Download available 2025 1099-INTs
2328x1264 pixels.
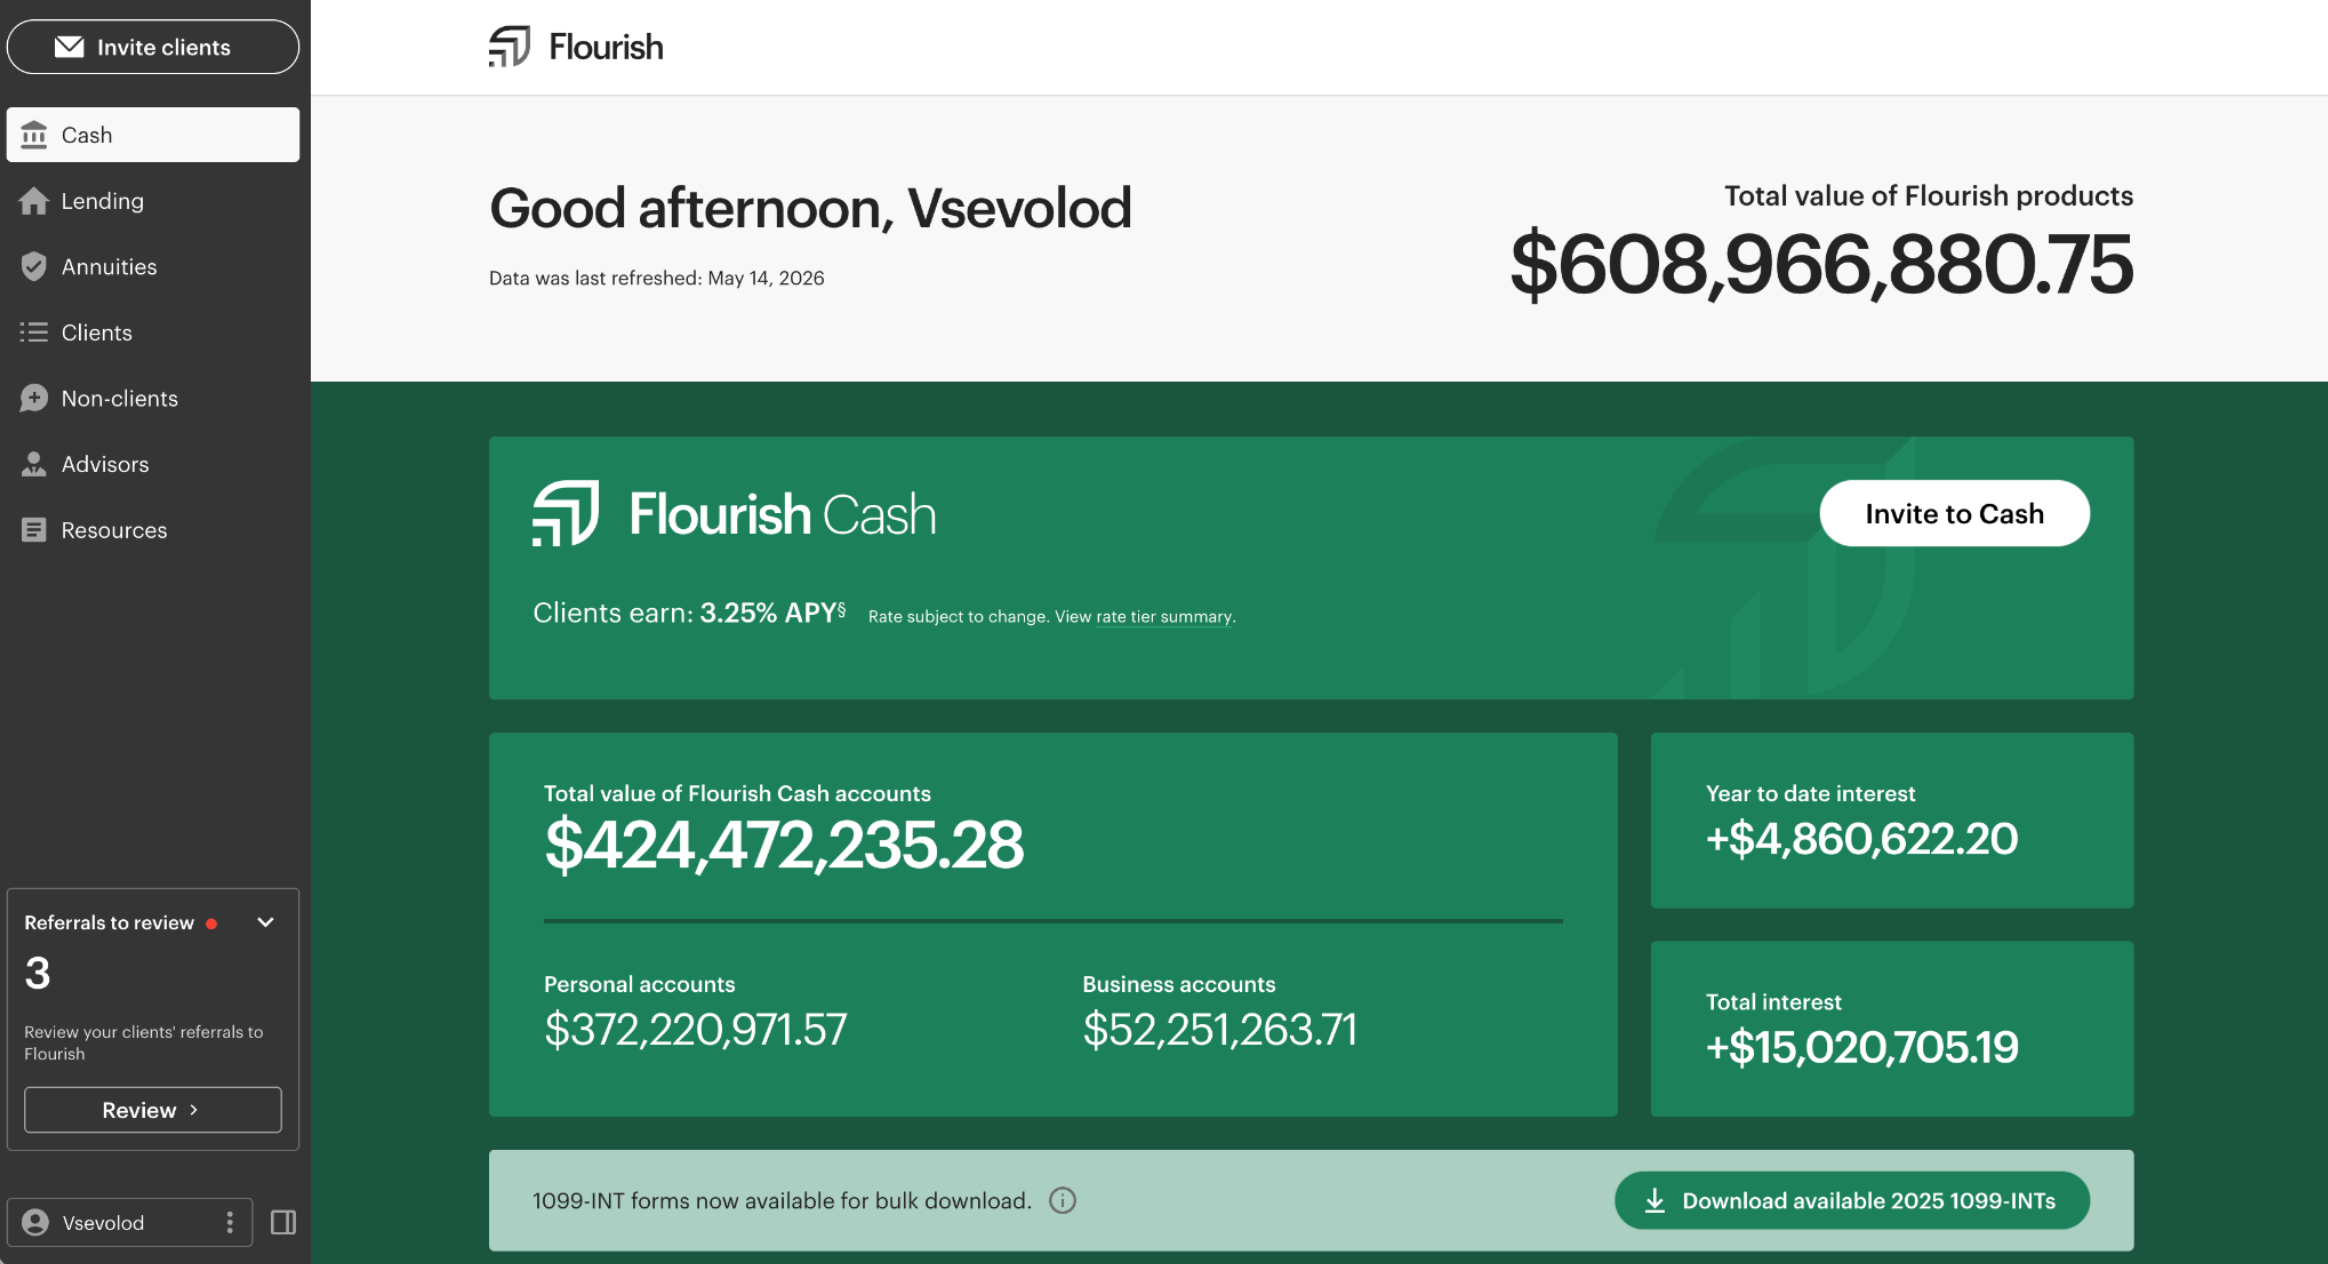(1852, 1200)
